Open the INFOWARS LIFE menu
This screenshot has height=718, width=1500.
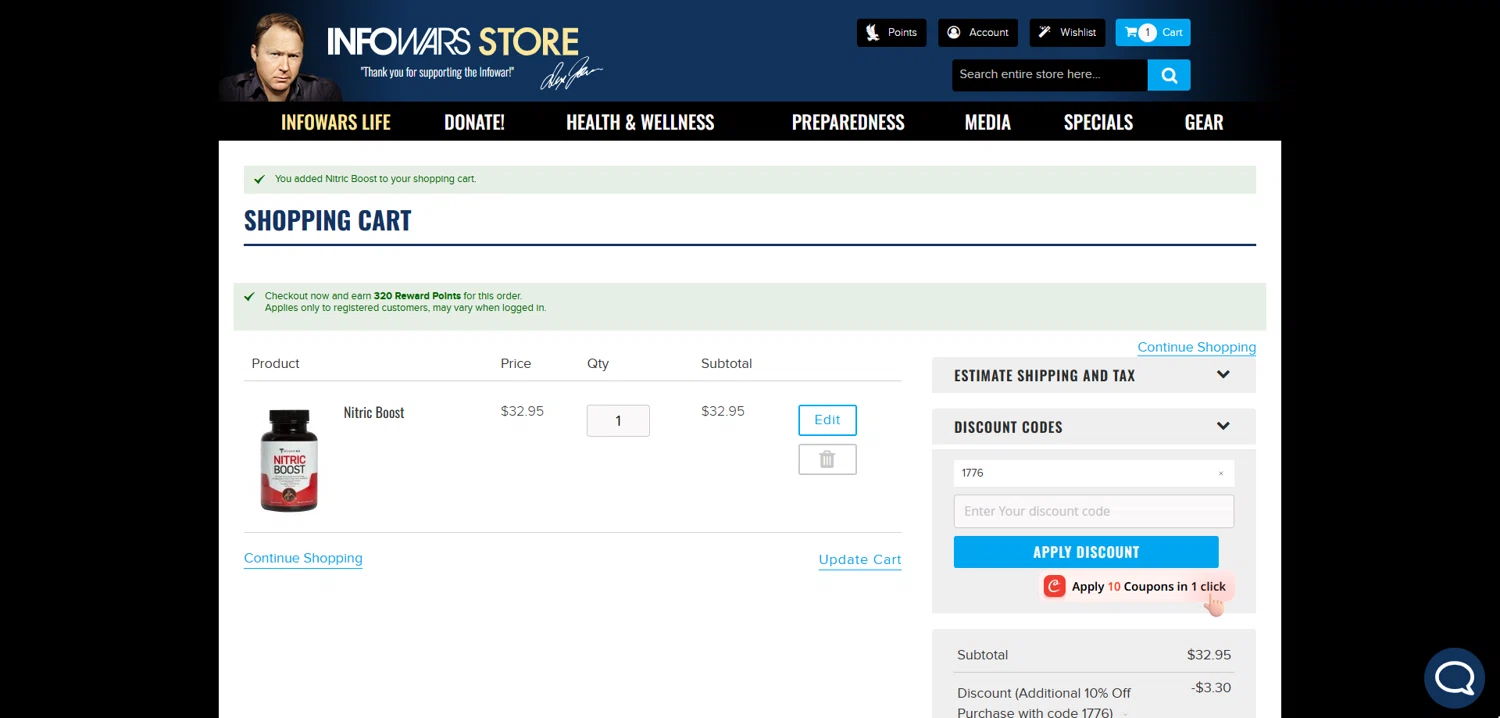[336, 122]
